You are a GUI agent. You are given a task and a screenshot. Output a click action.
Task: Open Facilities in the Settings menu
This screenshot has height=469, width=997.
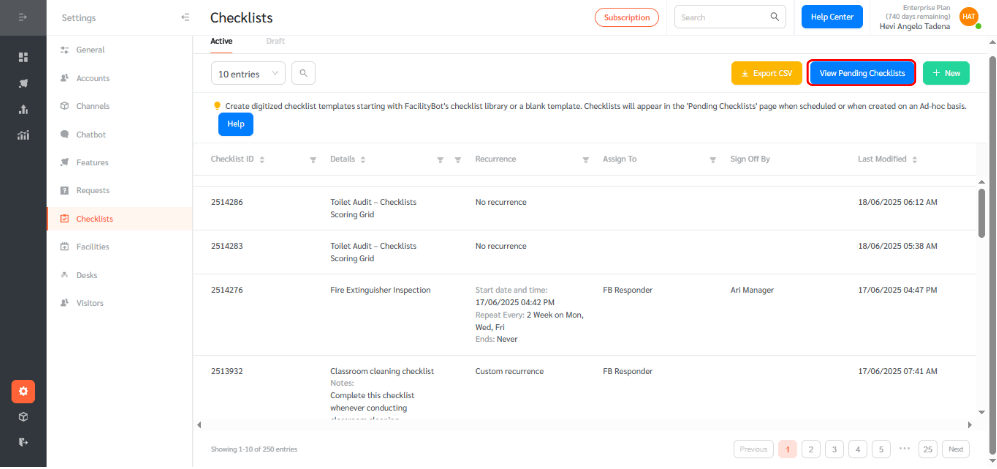point(92,246)
